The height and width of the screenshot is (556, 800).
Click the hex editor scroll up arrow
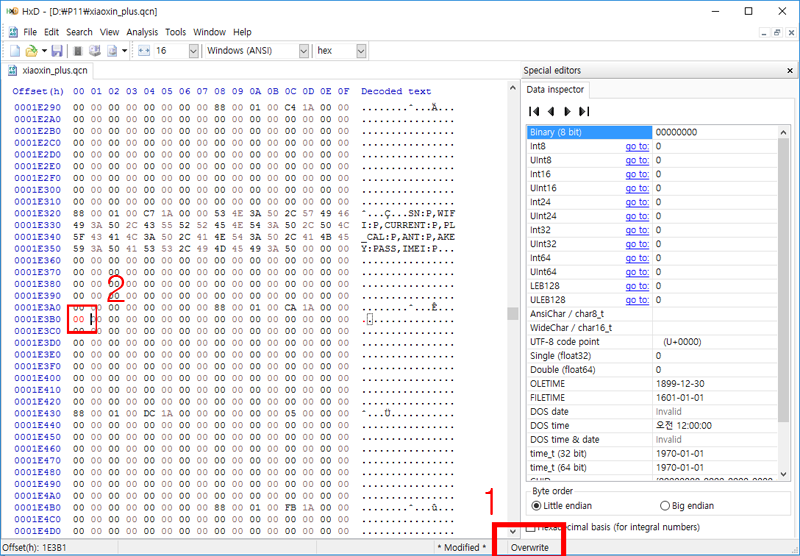(513, 88)
